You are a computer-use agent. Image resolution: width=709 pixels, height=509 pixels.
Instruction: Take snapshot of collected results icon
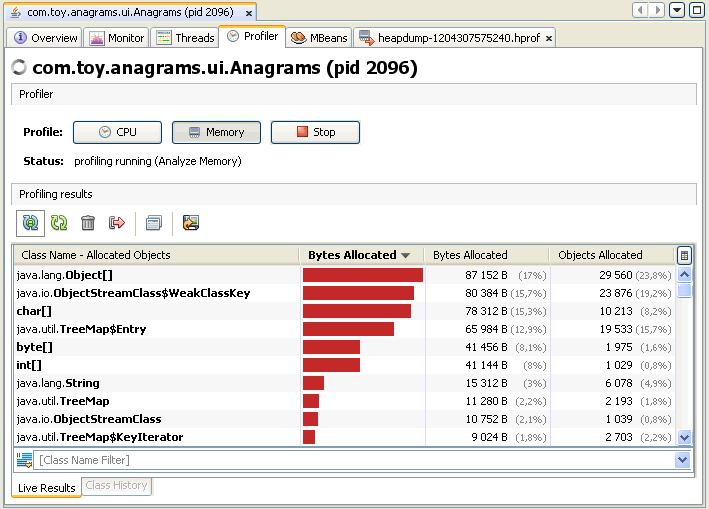(154, 223)
